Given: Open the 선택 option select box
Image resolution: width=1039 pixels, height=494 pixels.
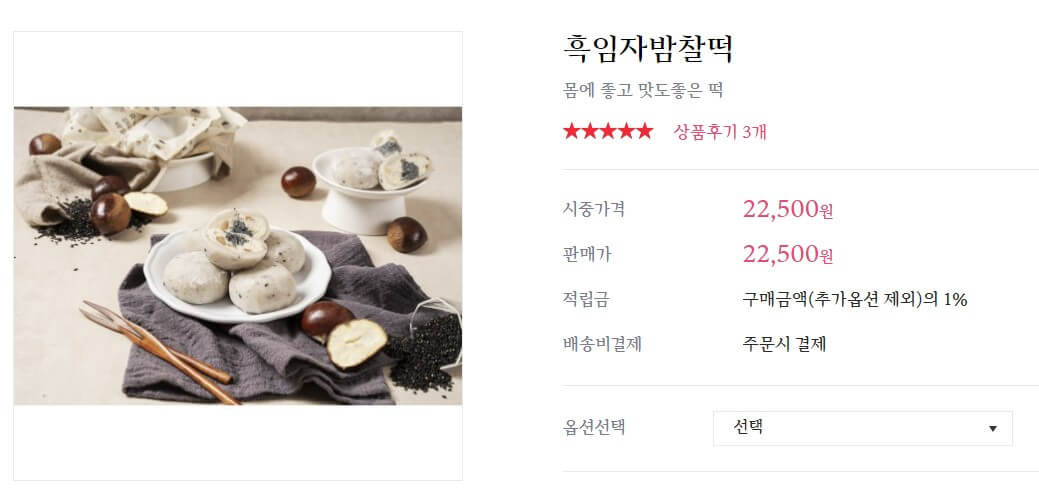Looking at the screenshot, I should 862,428.
